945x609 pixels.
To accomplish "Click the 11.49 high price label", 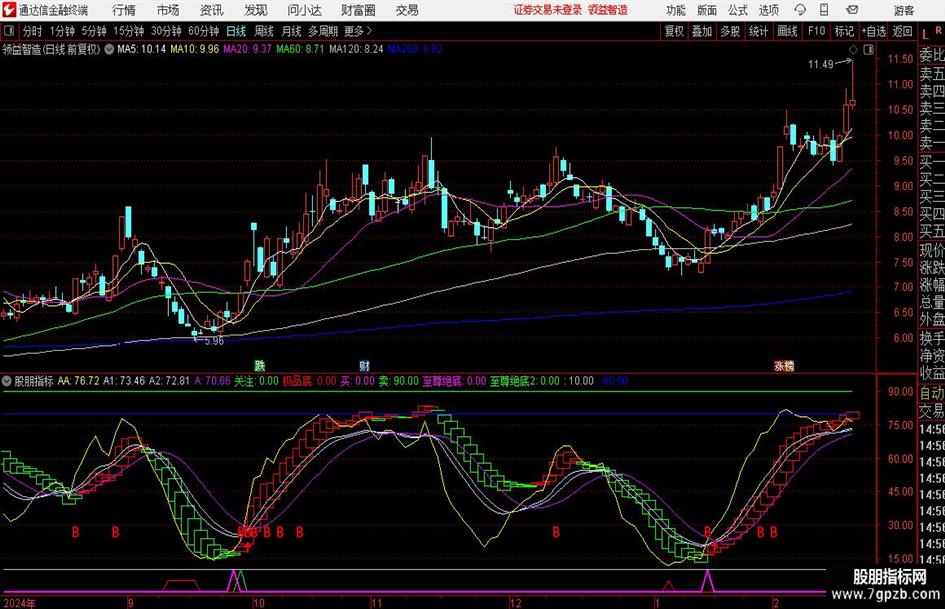I will tap(821, 65).
